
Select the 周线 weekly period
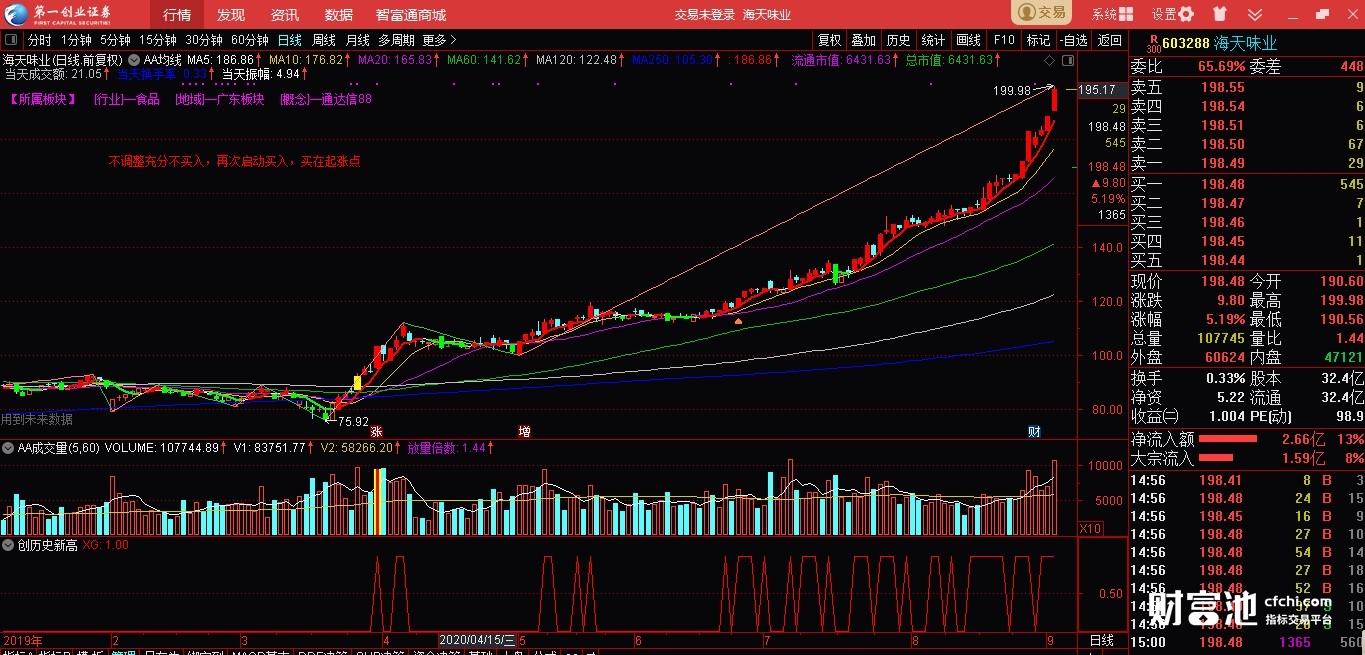tap(324, 40)
